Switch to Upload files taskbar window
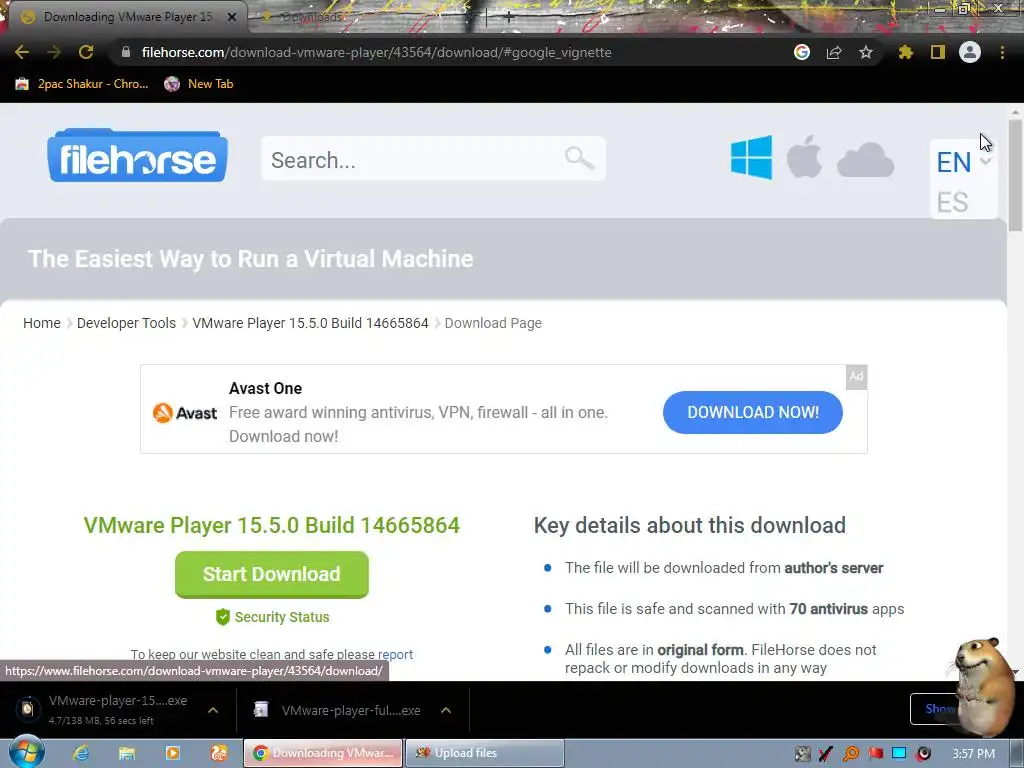This screenshot has width=1024, height=768. click(485, 753)
